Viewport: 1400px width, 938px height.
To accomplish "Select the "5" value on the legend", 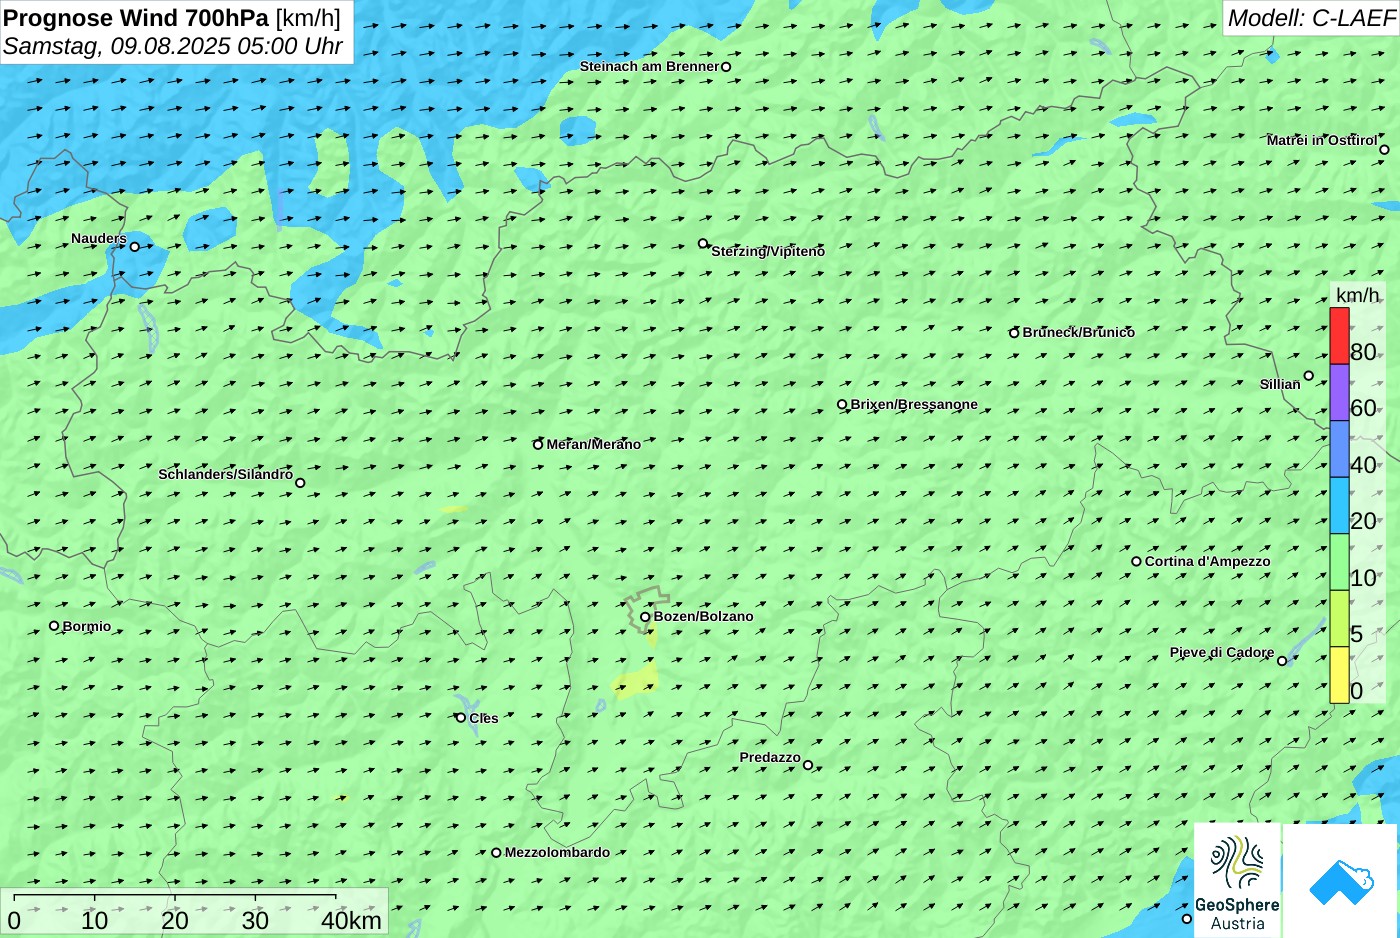I will (x=1356, y=634).
